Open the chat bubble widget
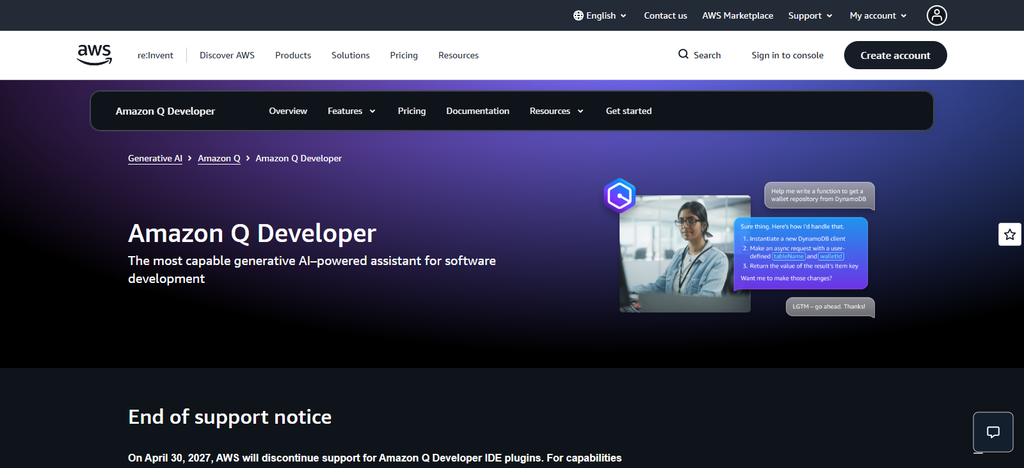1024x468 pixels. click(x=993, y=431)
